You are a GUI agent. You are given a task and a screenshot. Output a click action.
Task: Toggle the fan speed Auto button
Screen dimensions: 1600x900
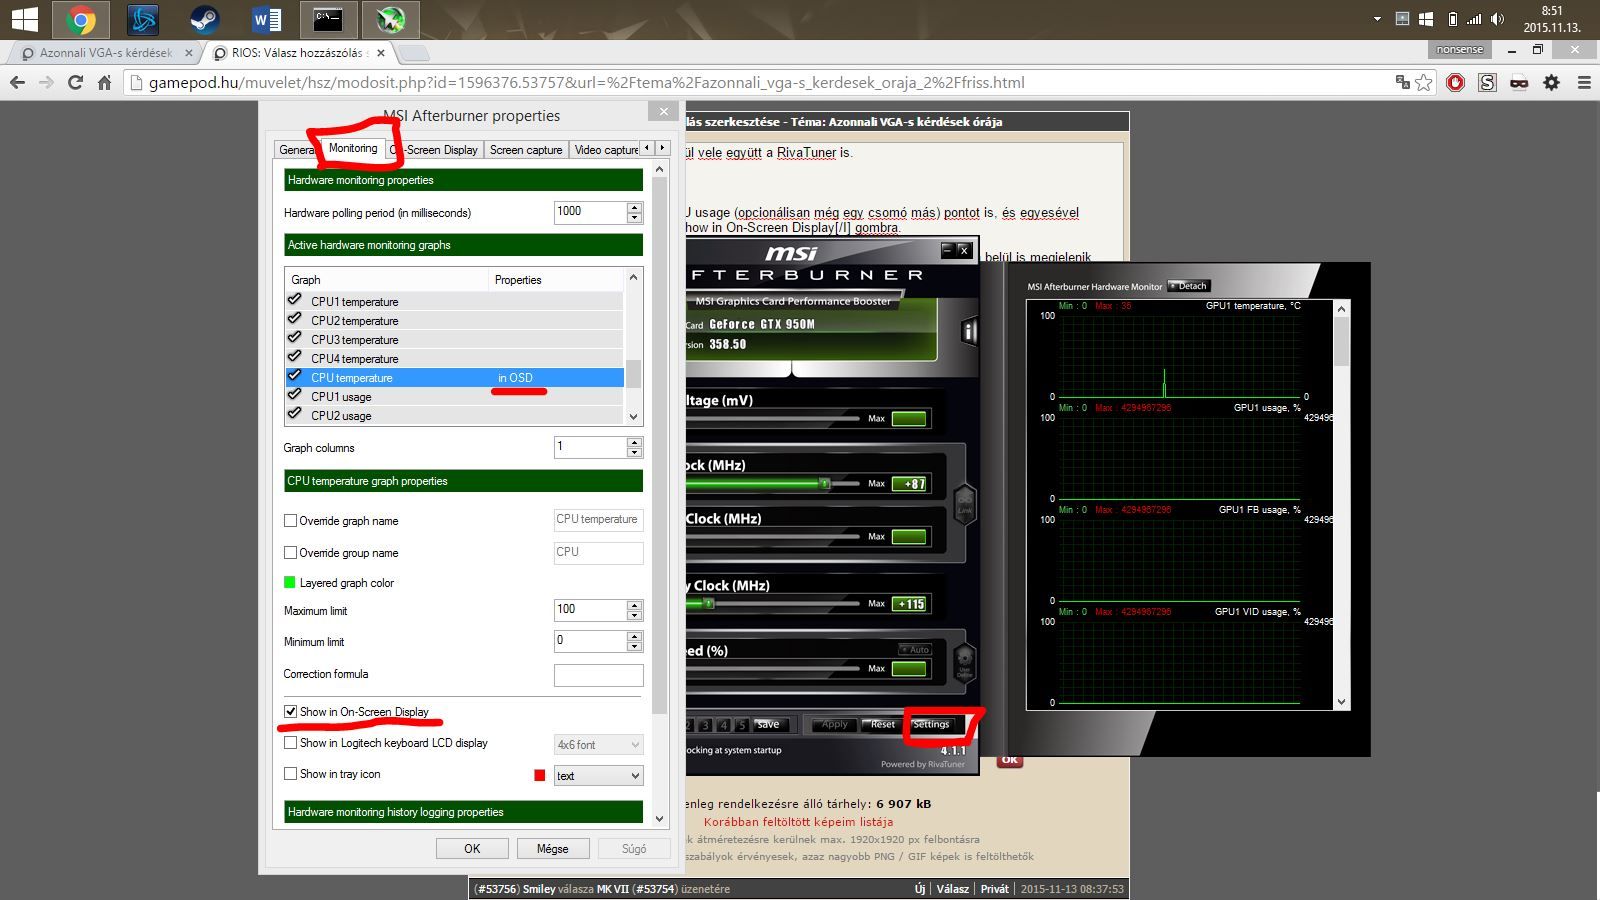[x=915, y=650]
